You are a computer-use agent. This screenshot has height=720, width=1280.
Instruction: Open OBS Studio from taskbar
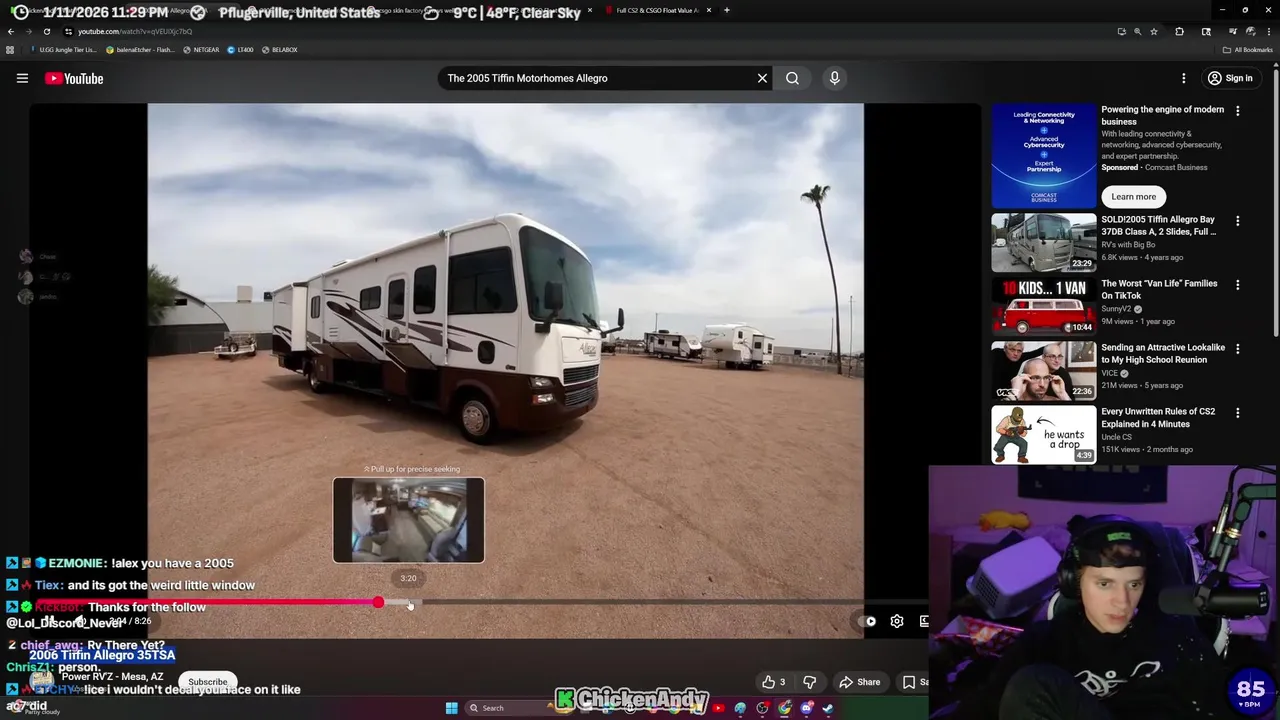[763, 708]
